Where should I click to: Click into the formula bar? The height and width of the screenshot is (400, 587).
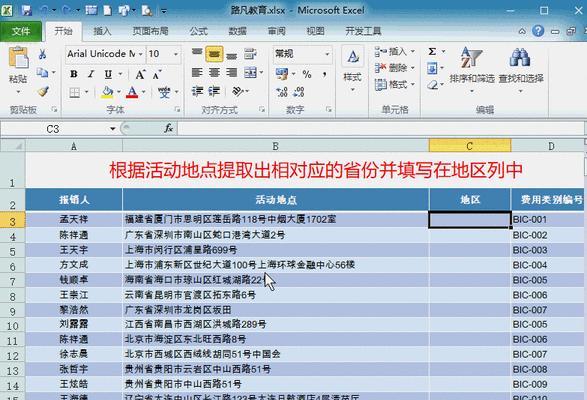click(x=380, y=129)
